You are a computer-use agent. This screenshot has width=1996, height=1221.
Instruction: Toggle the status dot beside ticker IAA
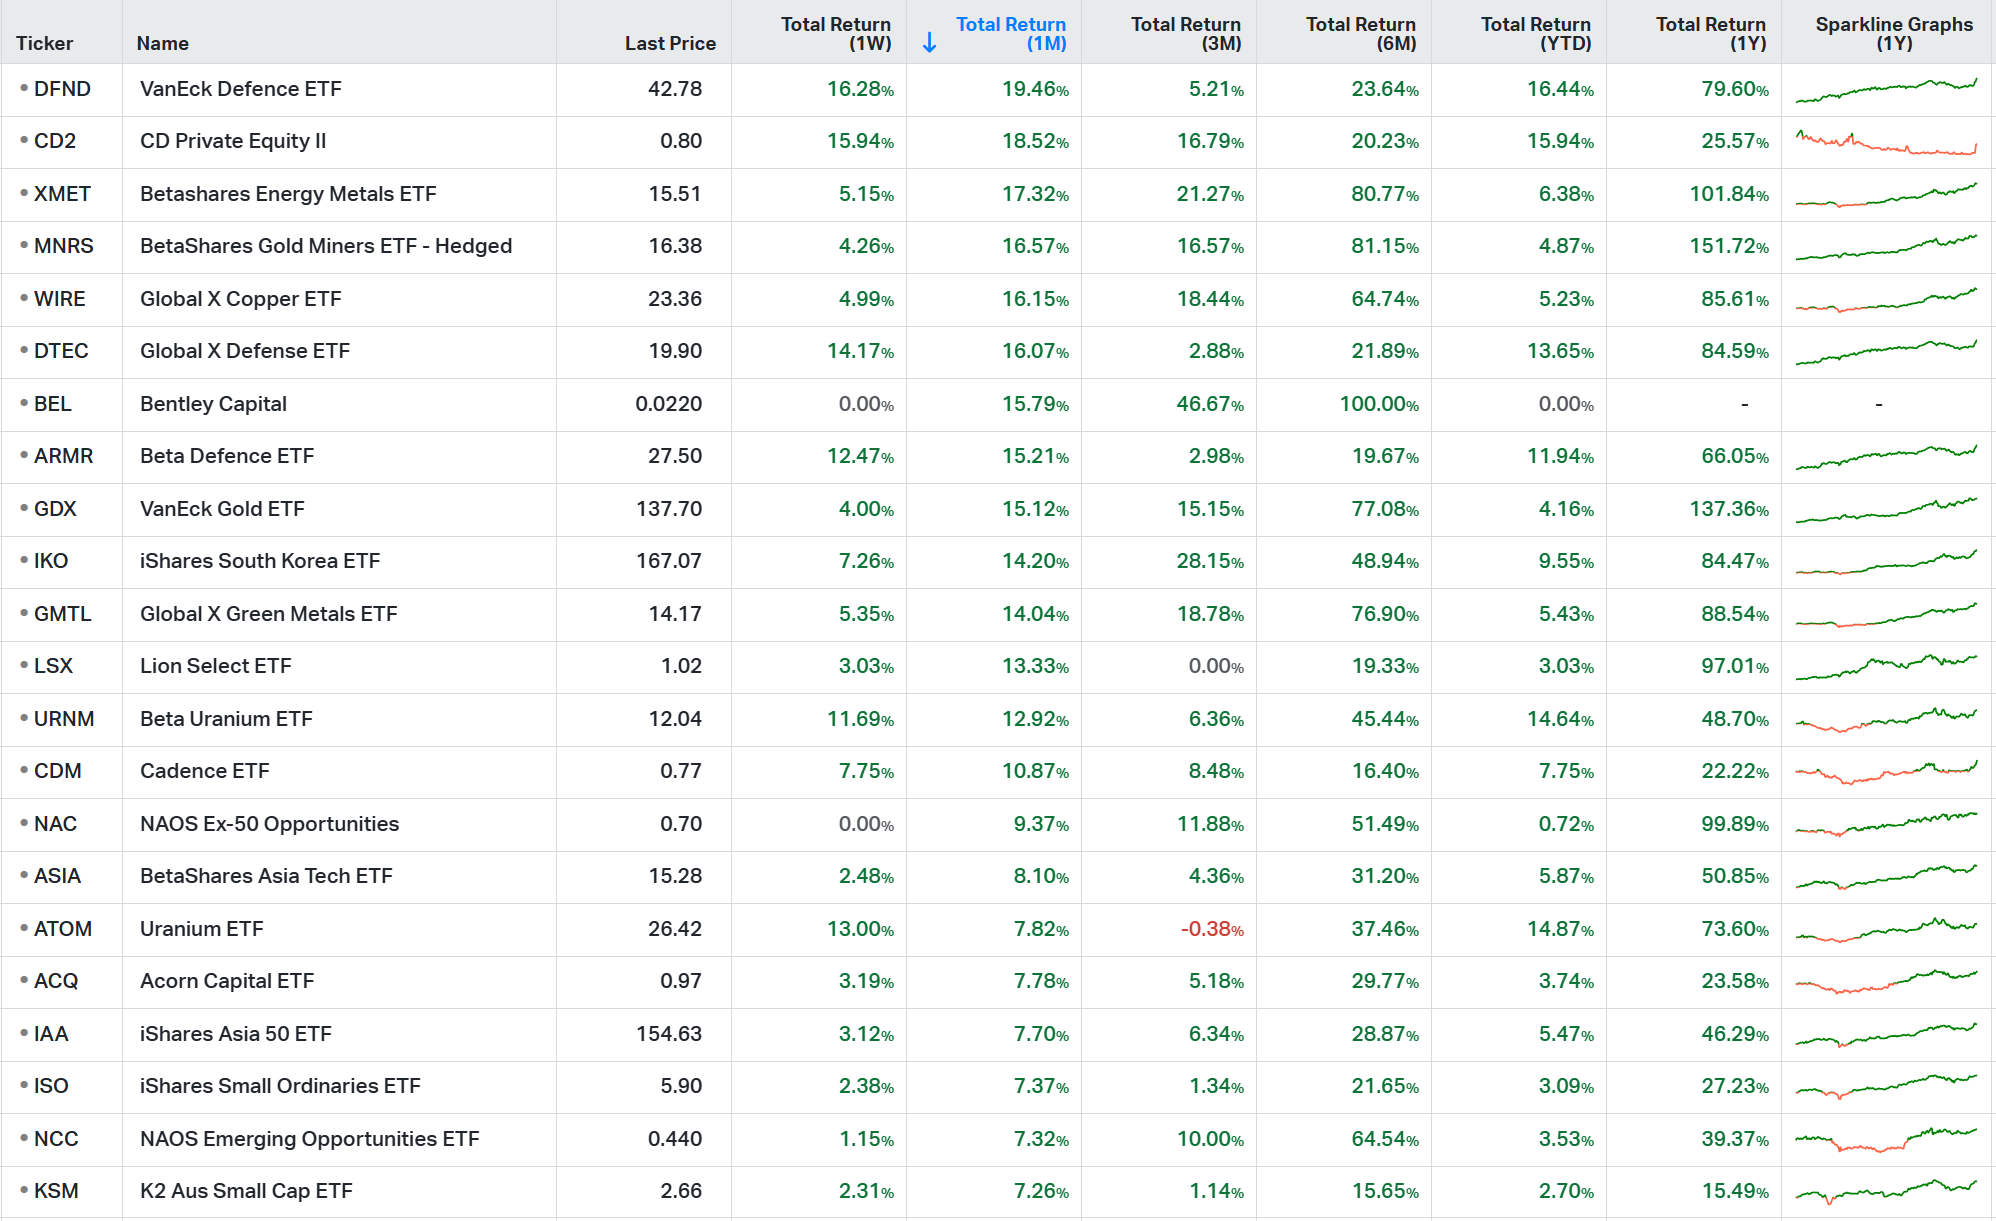coord(22,1034)
